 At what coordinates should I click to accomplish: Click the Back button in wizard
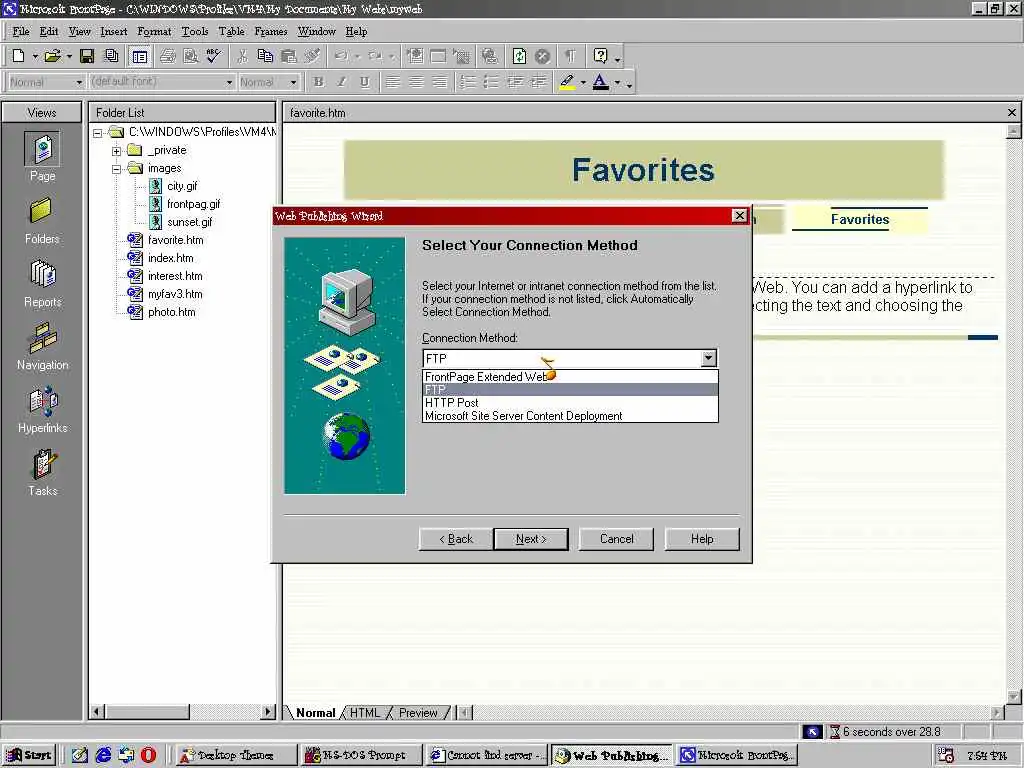click(x=455, y=539)
